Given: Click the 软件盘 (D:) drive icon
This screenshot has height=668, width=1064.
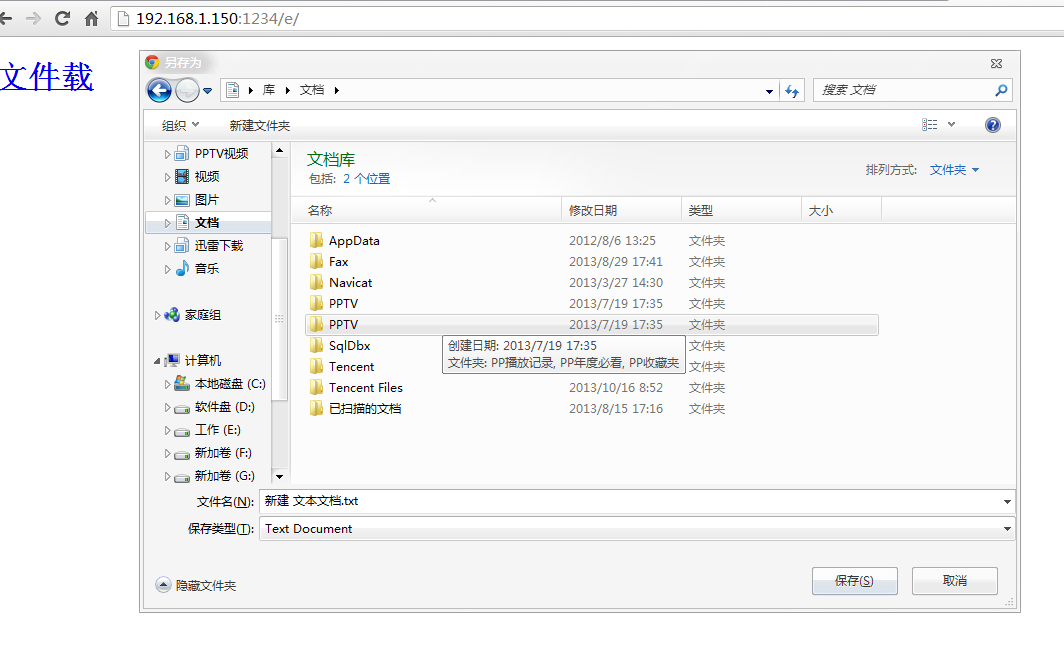Looking at the screenshot, I should (x=182, y=408).
